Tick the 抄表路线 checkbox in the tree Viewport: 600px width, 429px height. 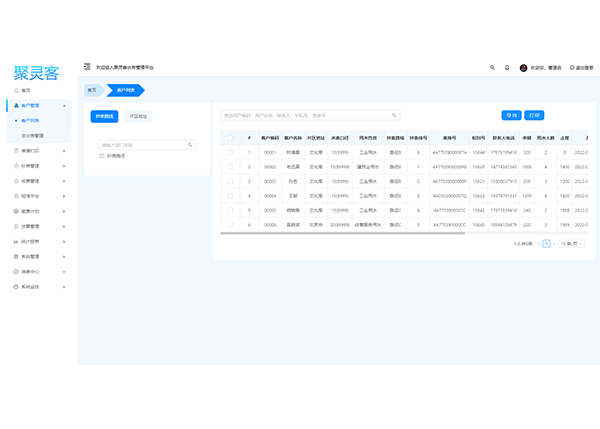102,155
